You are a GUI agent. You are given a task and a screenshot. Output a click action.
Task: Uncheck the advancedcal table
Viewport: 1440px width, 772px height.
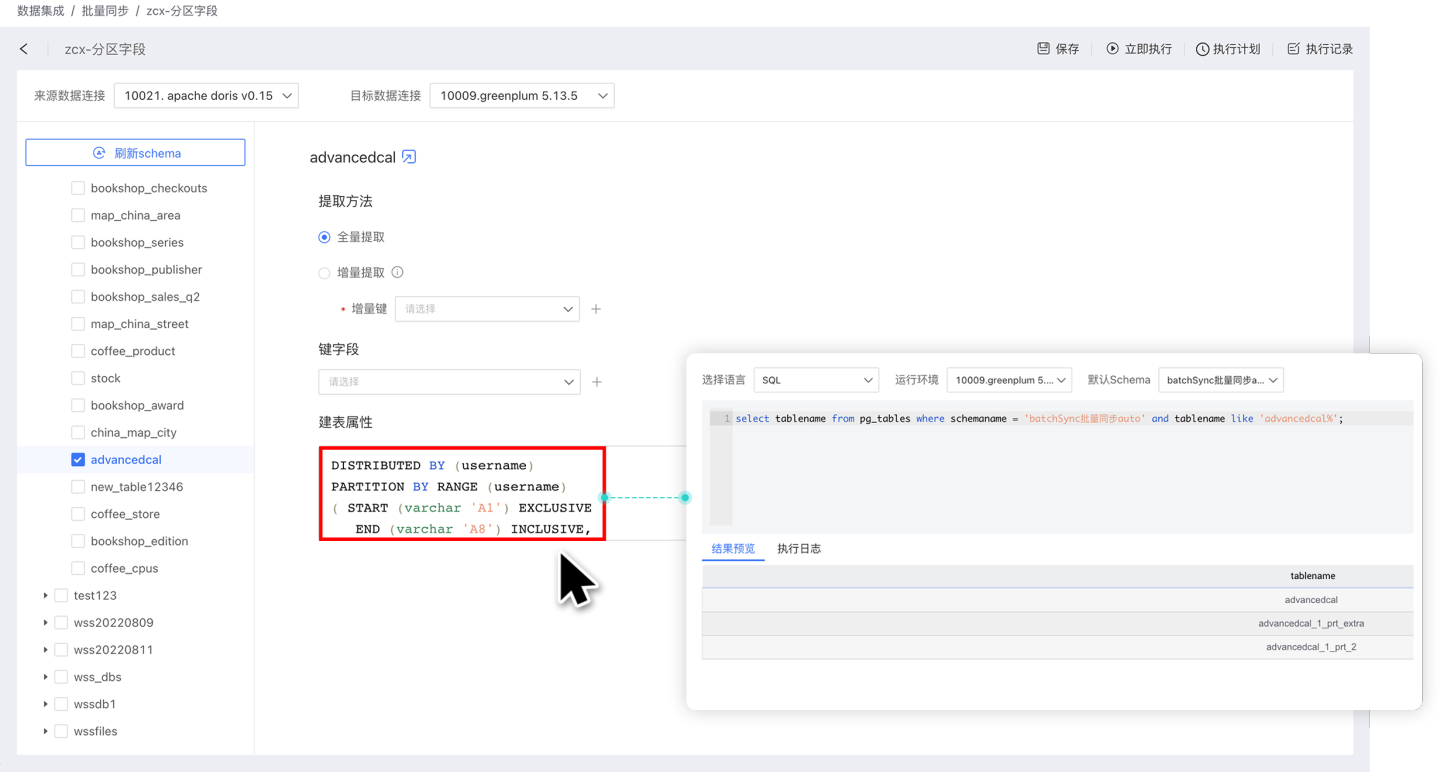(x=78, y=460)
